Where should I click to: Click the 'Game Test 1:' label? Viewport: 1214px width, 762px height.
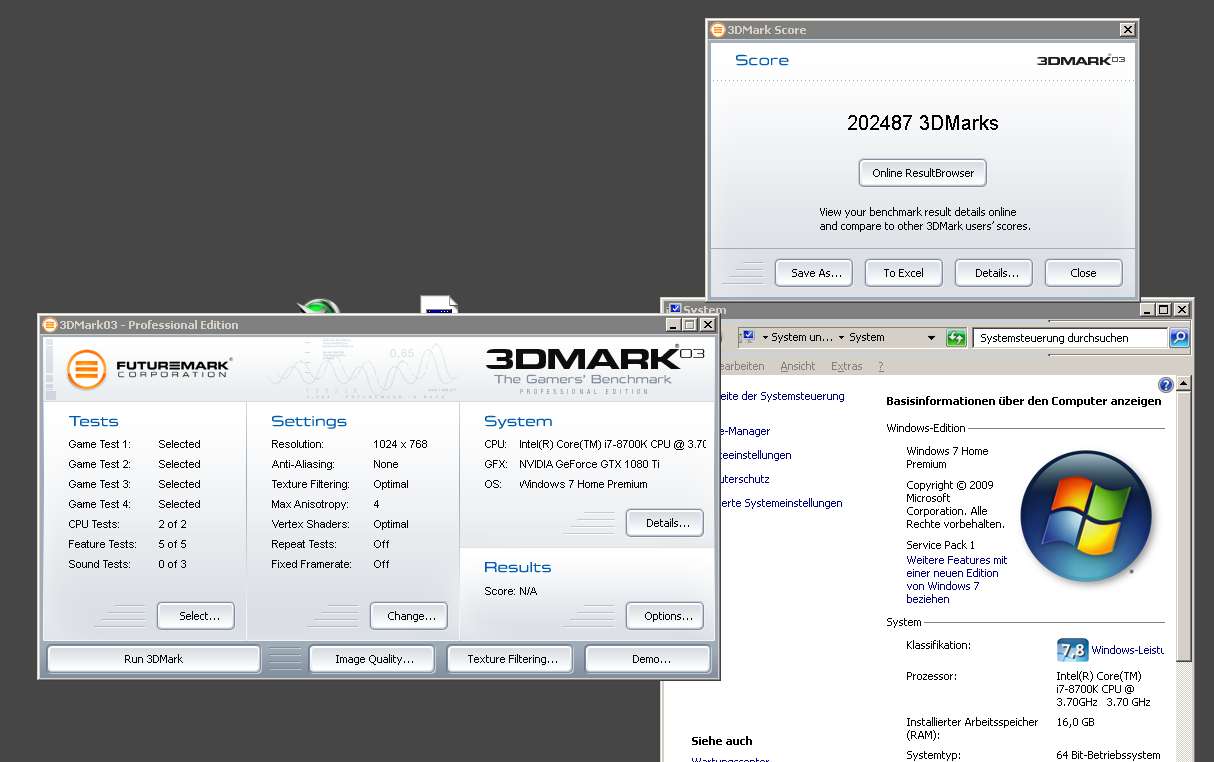click(x=99, y=444)
